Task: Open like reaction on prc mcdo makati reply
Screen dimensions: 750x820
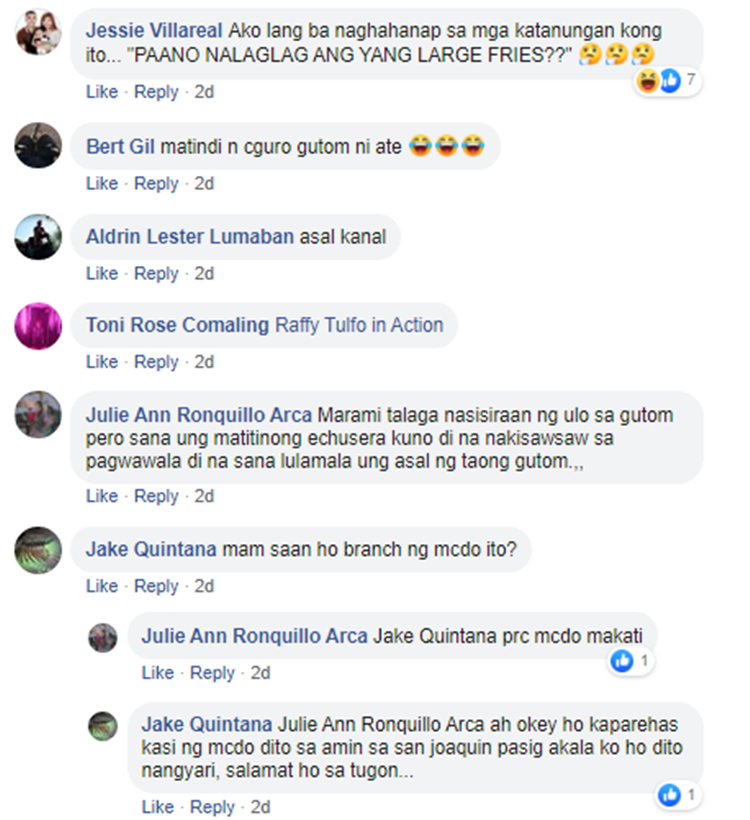Action: [x=631, y=661]
